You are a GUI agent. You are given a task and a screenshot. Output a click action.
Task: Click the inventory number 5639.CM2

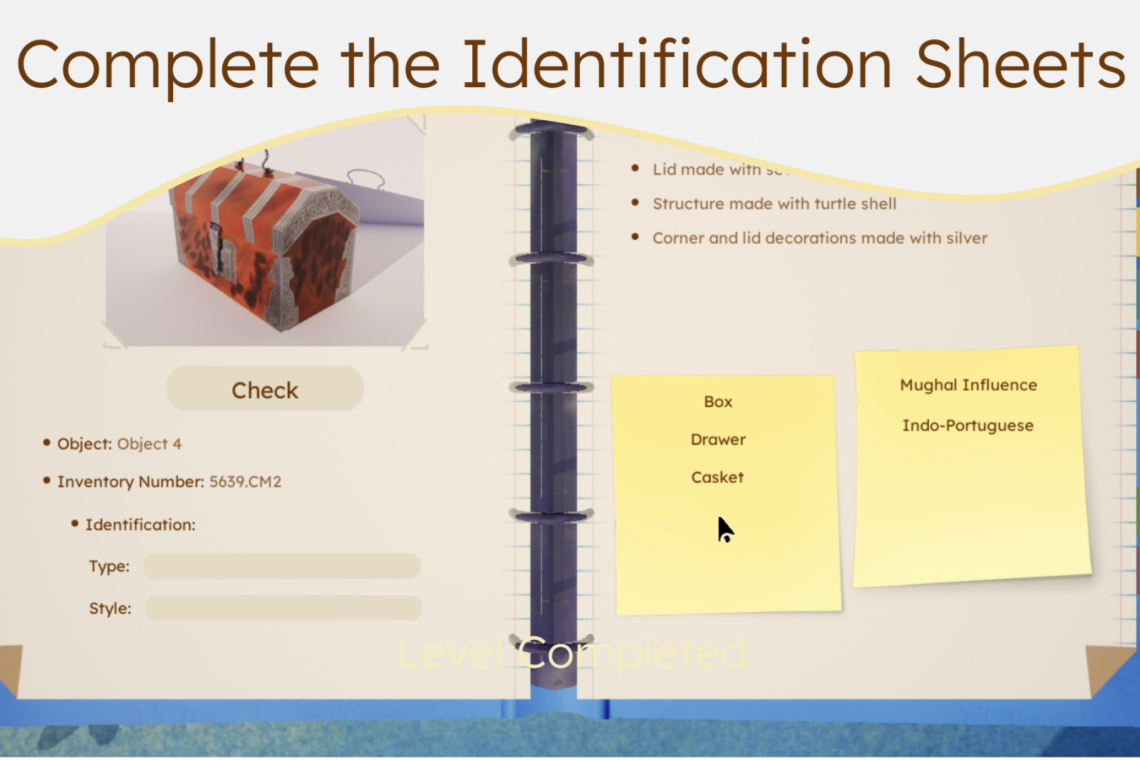pyautogui.click(x=245, y=481)
